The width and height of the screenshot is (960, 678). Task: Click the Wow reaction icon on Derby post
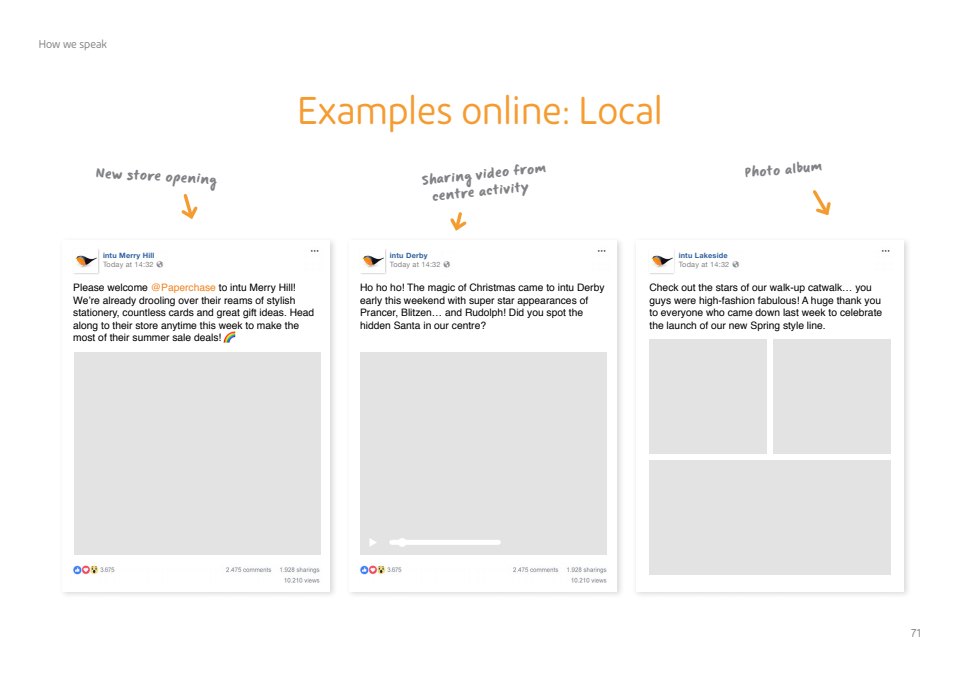click(x=381, y=570)
